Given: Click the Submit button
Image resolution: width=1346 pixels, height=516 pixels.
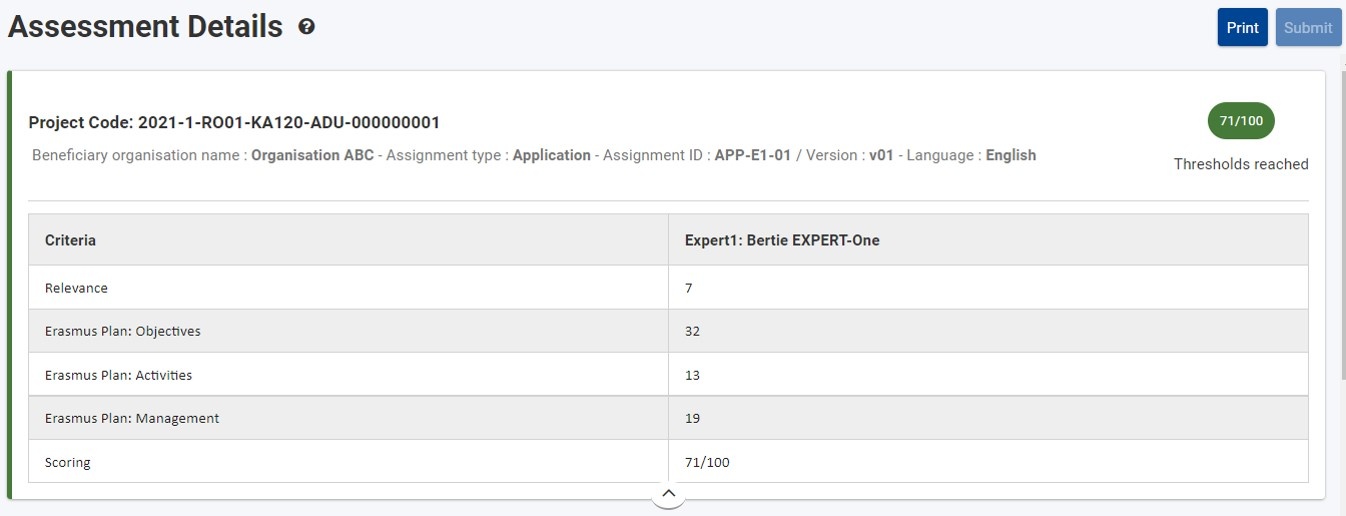Looking at the screenshot, I should point(1308,28).
